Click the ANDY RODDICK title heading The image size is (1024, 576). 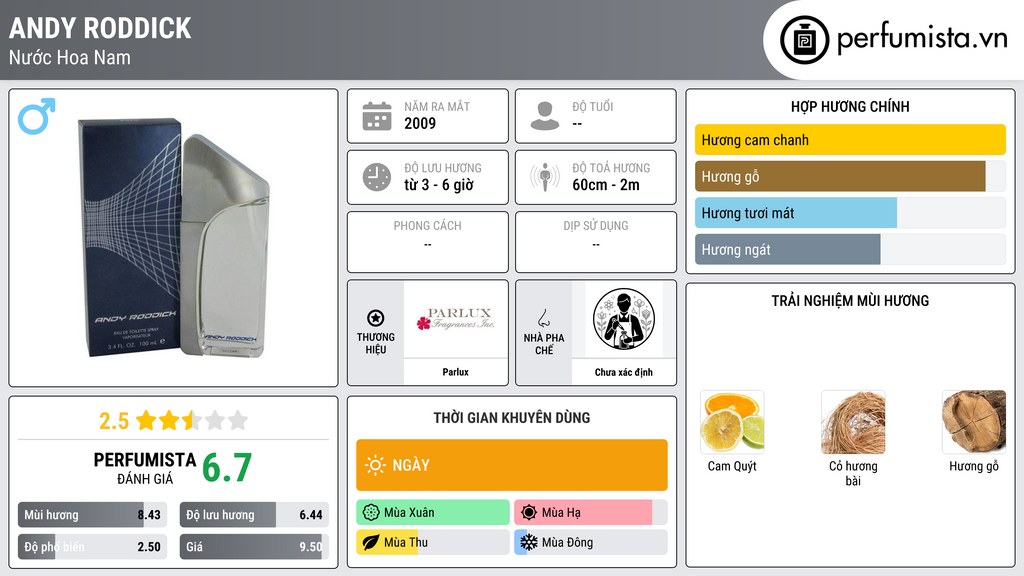100,28
